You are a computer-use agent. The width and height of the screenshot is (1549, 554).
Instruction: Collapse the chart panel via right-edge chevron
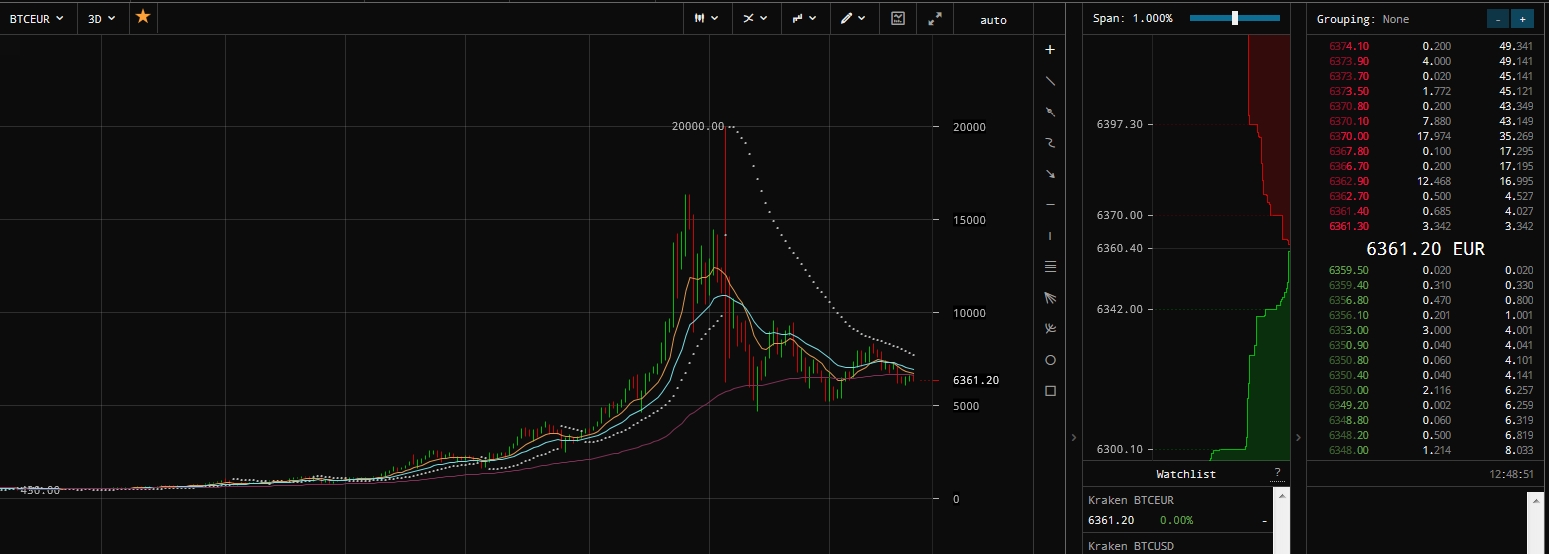1072,437
